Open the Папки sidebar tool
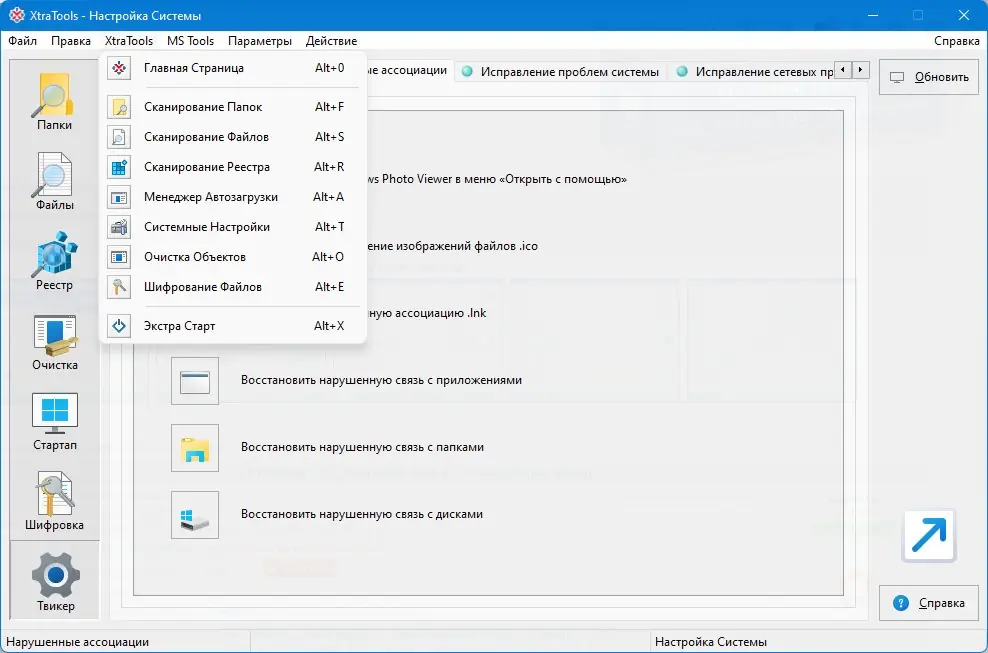 tap(54, 101)
